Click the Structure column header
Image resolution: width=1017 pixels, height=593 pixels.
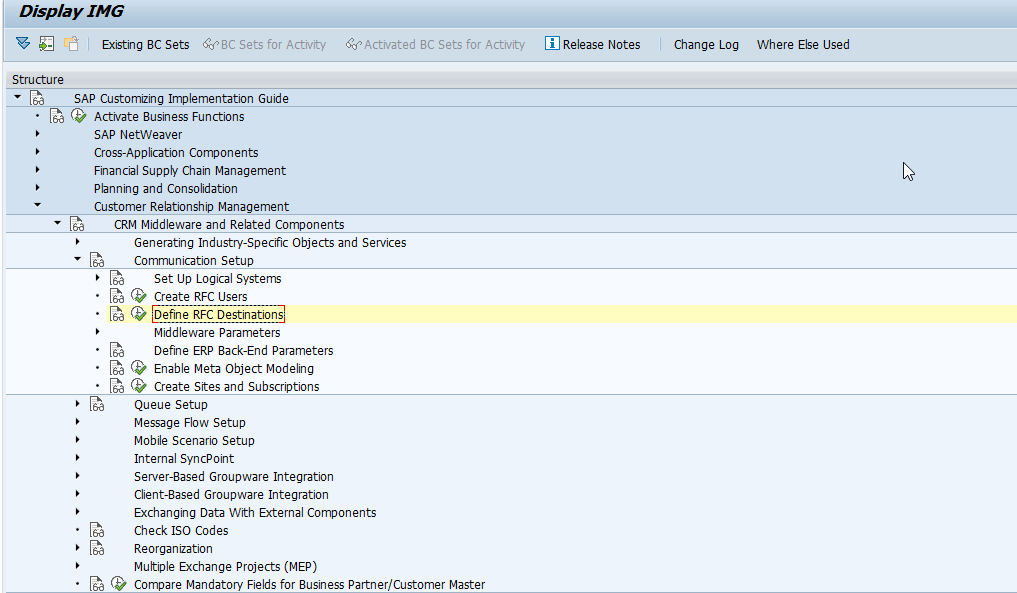[x=511, y=79]
